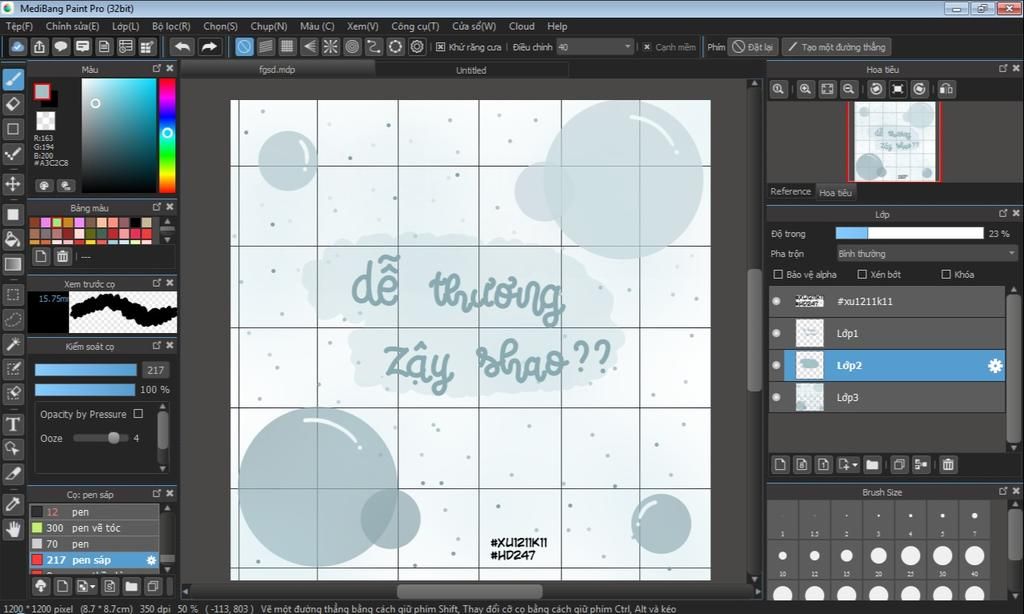Toggle the Khử răng cưa anti-aliasing checkbox
This screenshot has height=614, width=1024.
coord(441,47)
